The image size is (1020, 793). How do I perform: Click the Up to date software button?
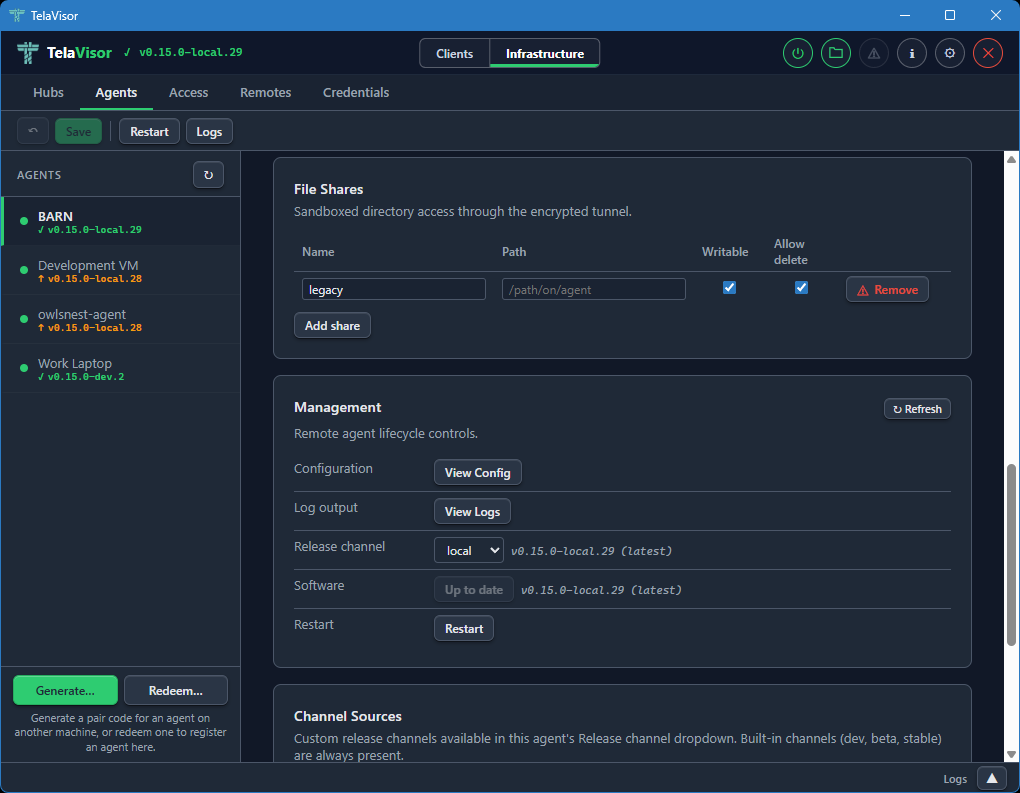[x=474, y=589]
